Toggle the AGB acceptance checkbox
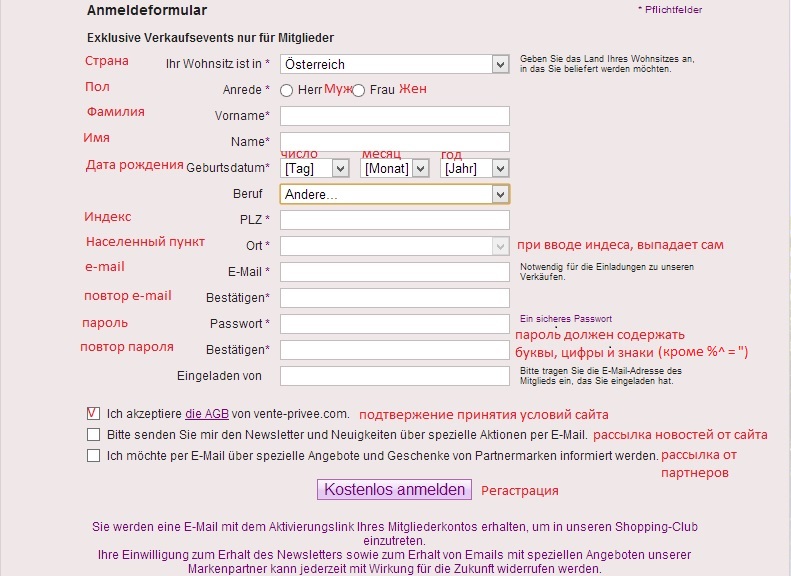 coord(93,414)
